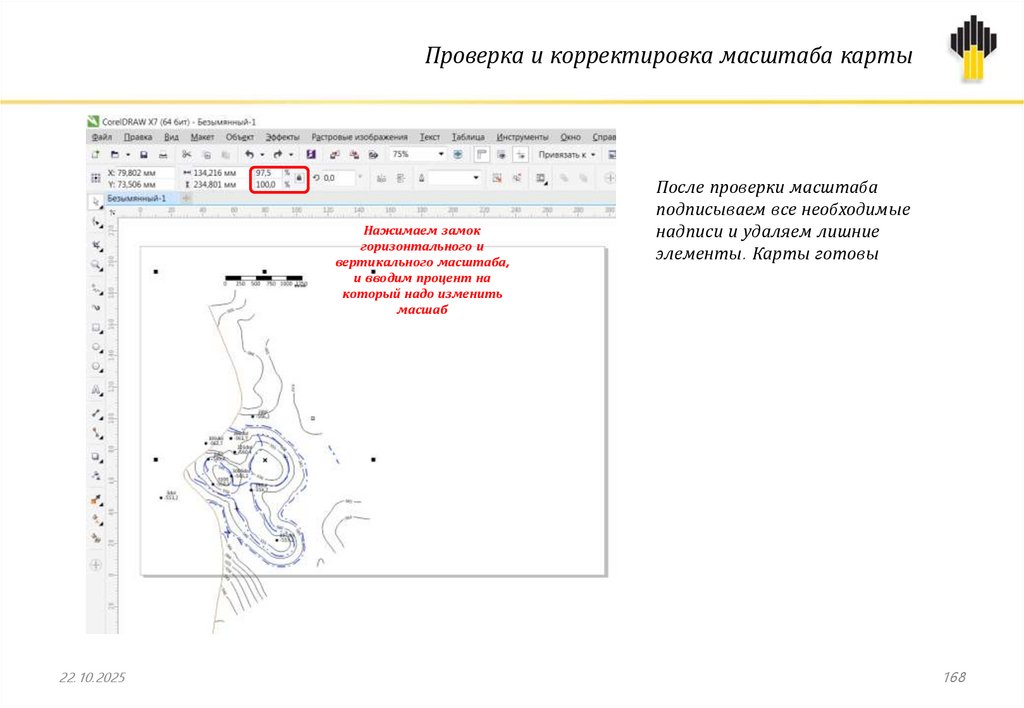Select the Smart Fill tool
This screenshot has height=708, width=1024.
(96, 538)
